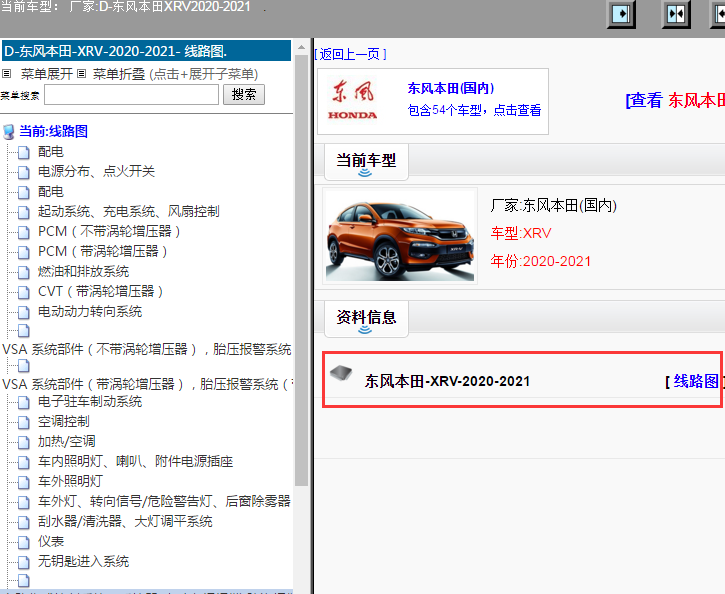Click the double-arrow split panel button at top
725x594 pixels.
pyautogui.click(x=676, y=13)
